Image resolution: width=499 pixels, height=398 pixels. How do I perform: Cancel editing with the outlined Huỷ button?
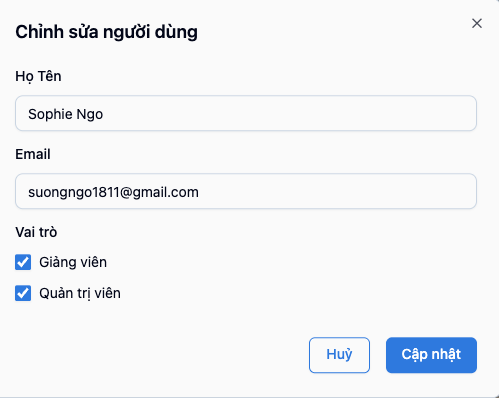coord(339,355)
